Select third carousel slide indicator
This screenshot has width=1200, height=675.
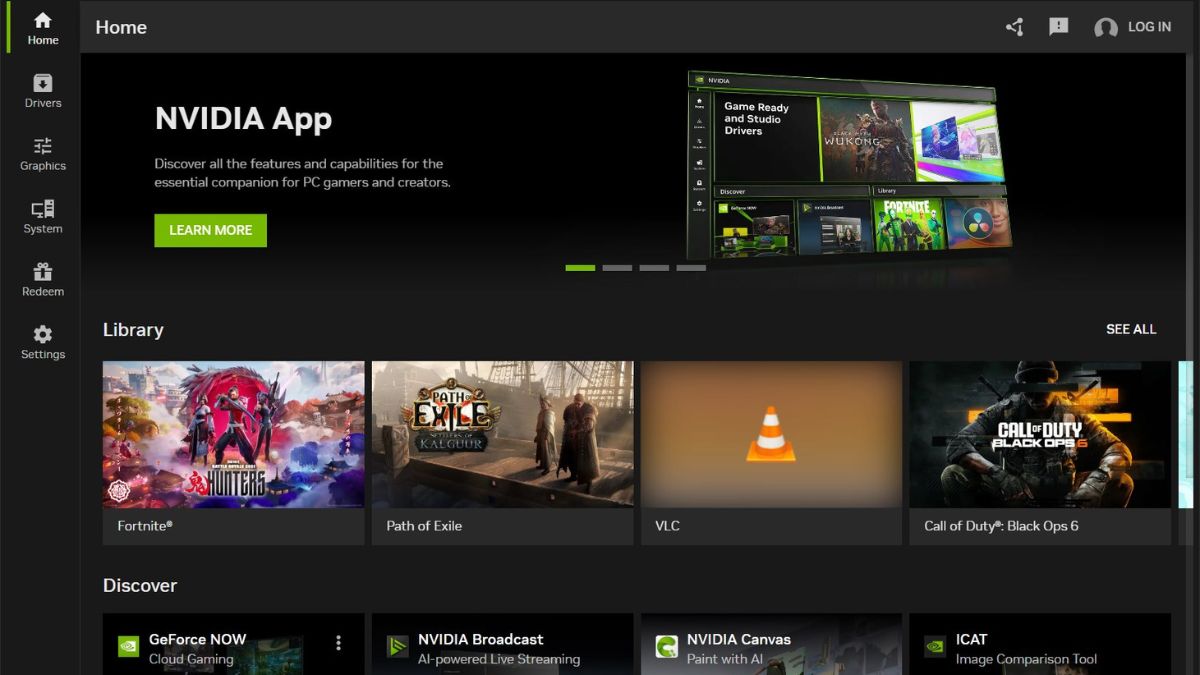(654, 268)
